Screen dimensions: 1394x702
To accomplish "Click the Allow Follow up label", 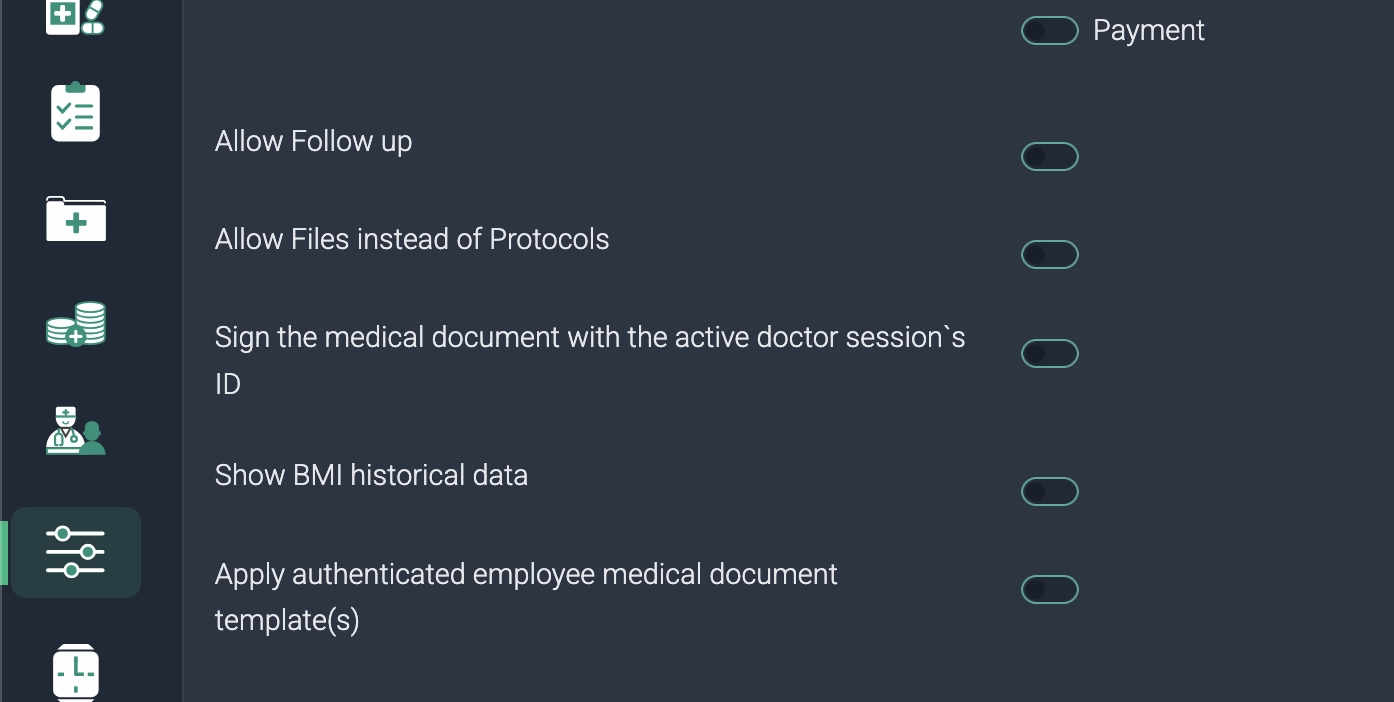I will click(x=313, y=142).
